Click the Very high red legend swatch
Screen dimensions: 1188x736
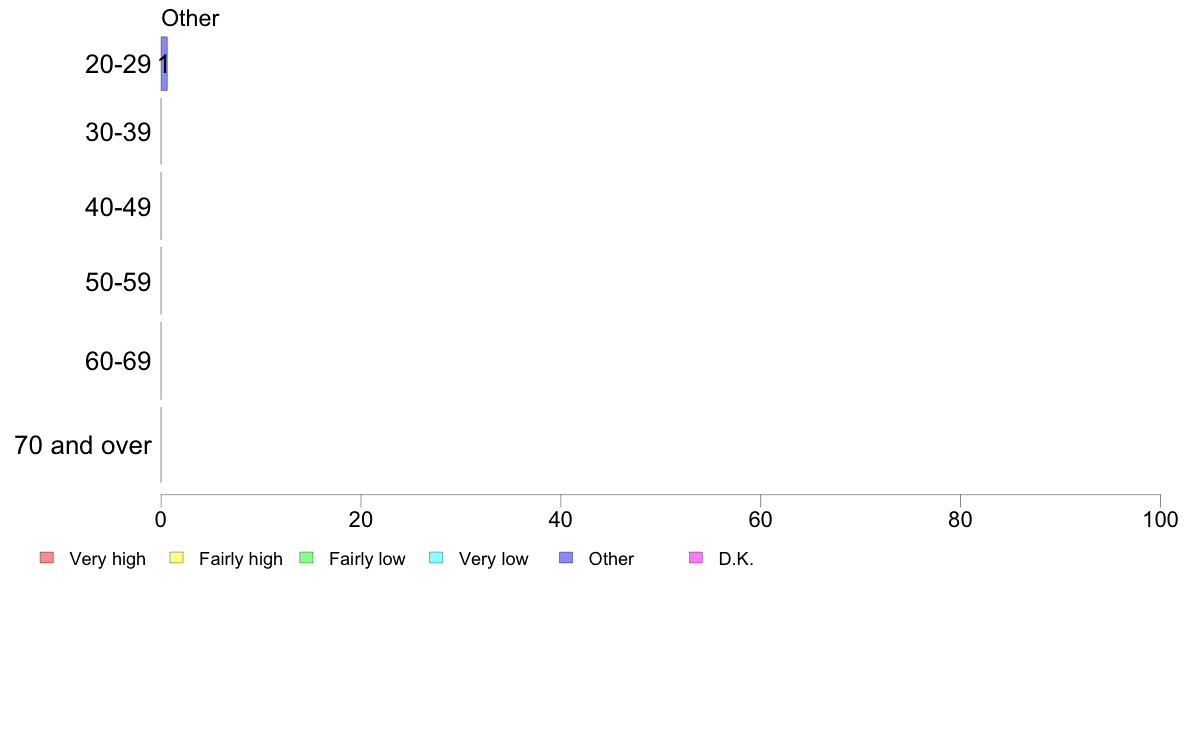pos(47,558)
